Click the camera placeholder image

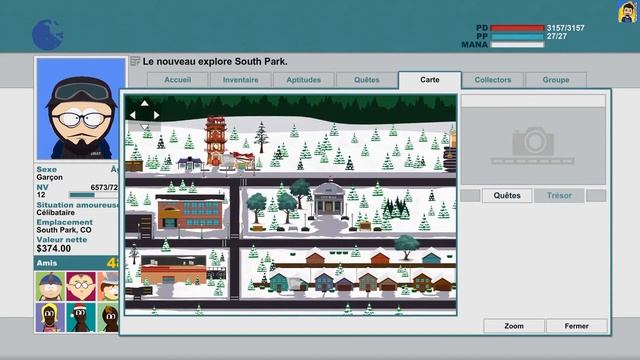533,145
